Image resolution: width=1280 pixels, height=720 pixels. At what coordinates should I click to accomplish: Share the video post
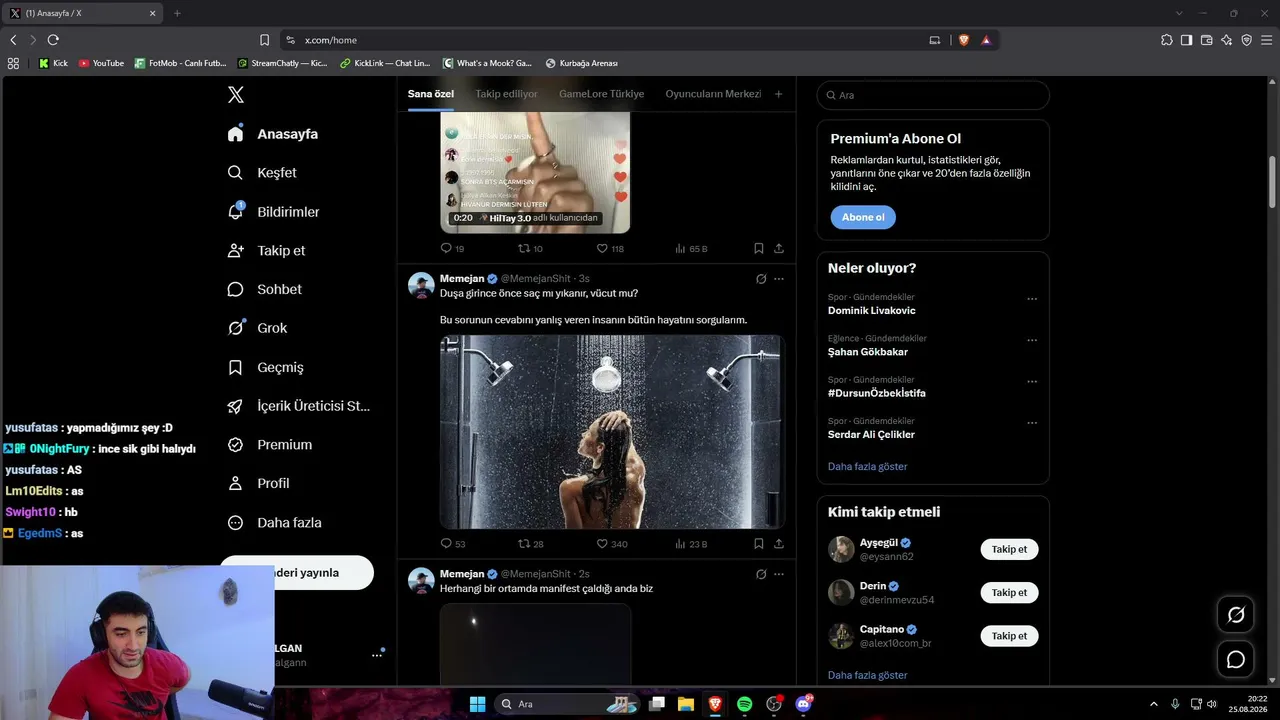(x=779, y=248)
